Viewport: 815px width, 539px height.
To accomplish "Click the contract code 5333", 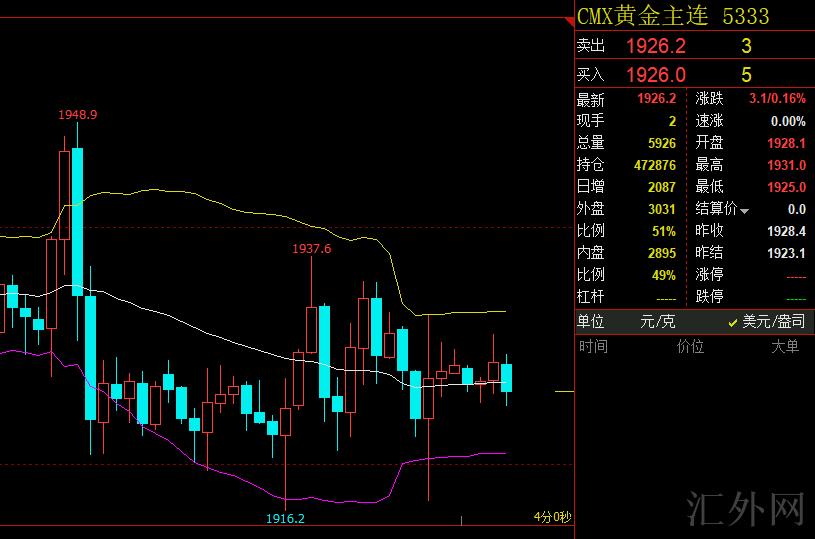I will 746,17.
